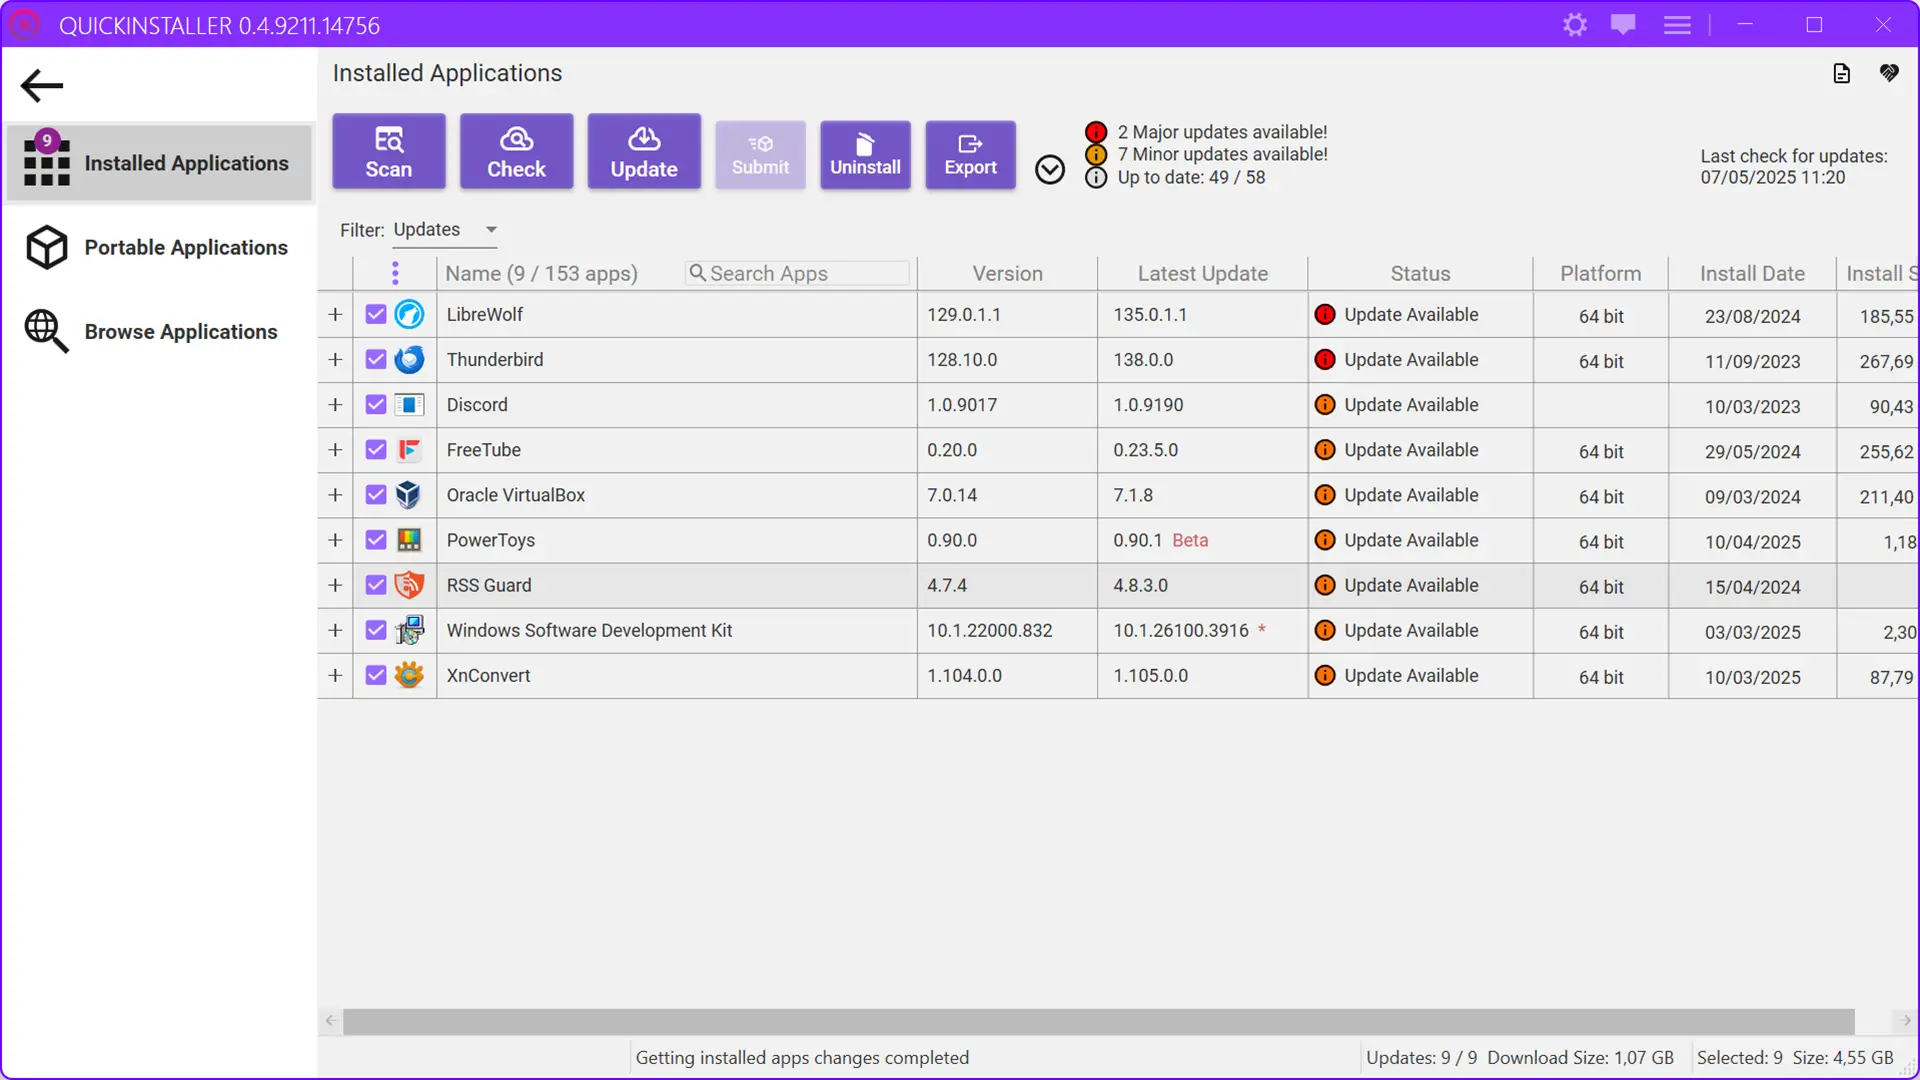Click the LibreWolf app icon
The width and height of the screenshot is (1920, 1080).
pyautogui.click(x=409, y=314)
